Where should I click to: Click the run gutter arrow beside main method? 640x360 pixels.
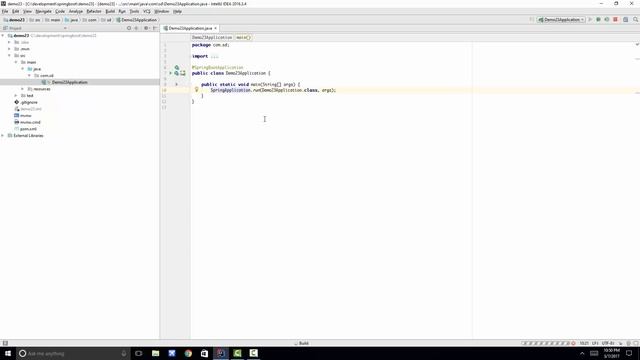tap(177, 84)
